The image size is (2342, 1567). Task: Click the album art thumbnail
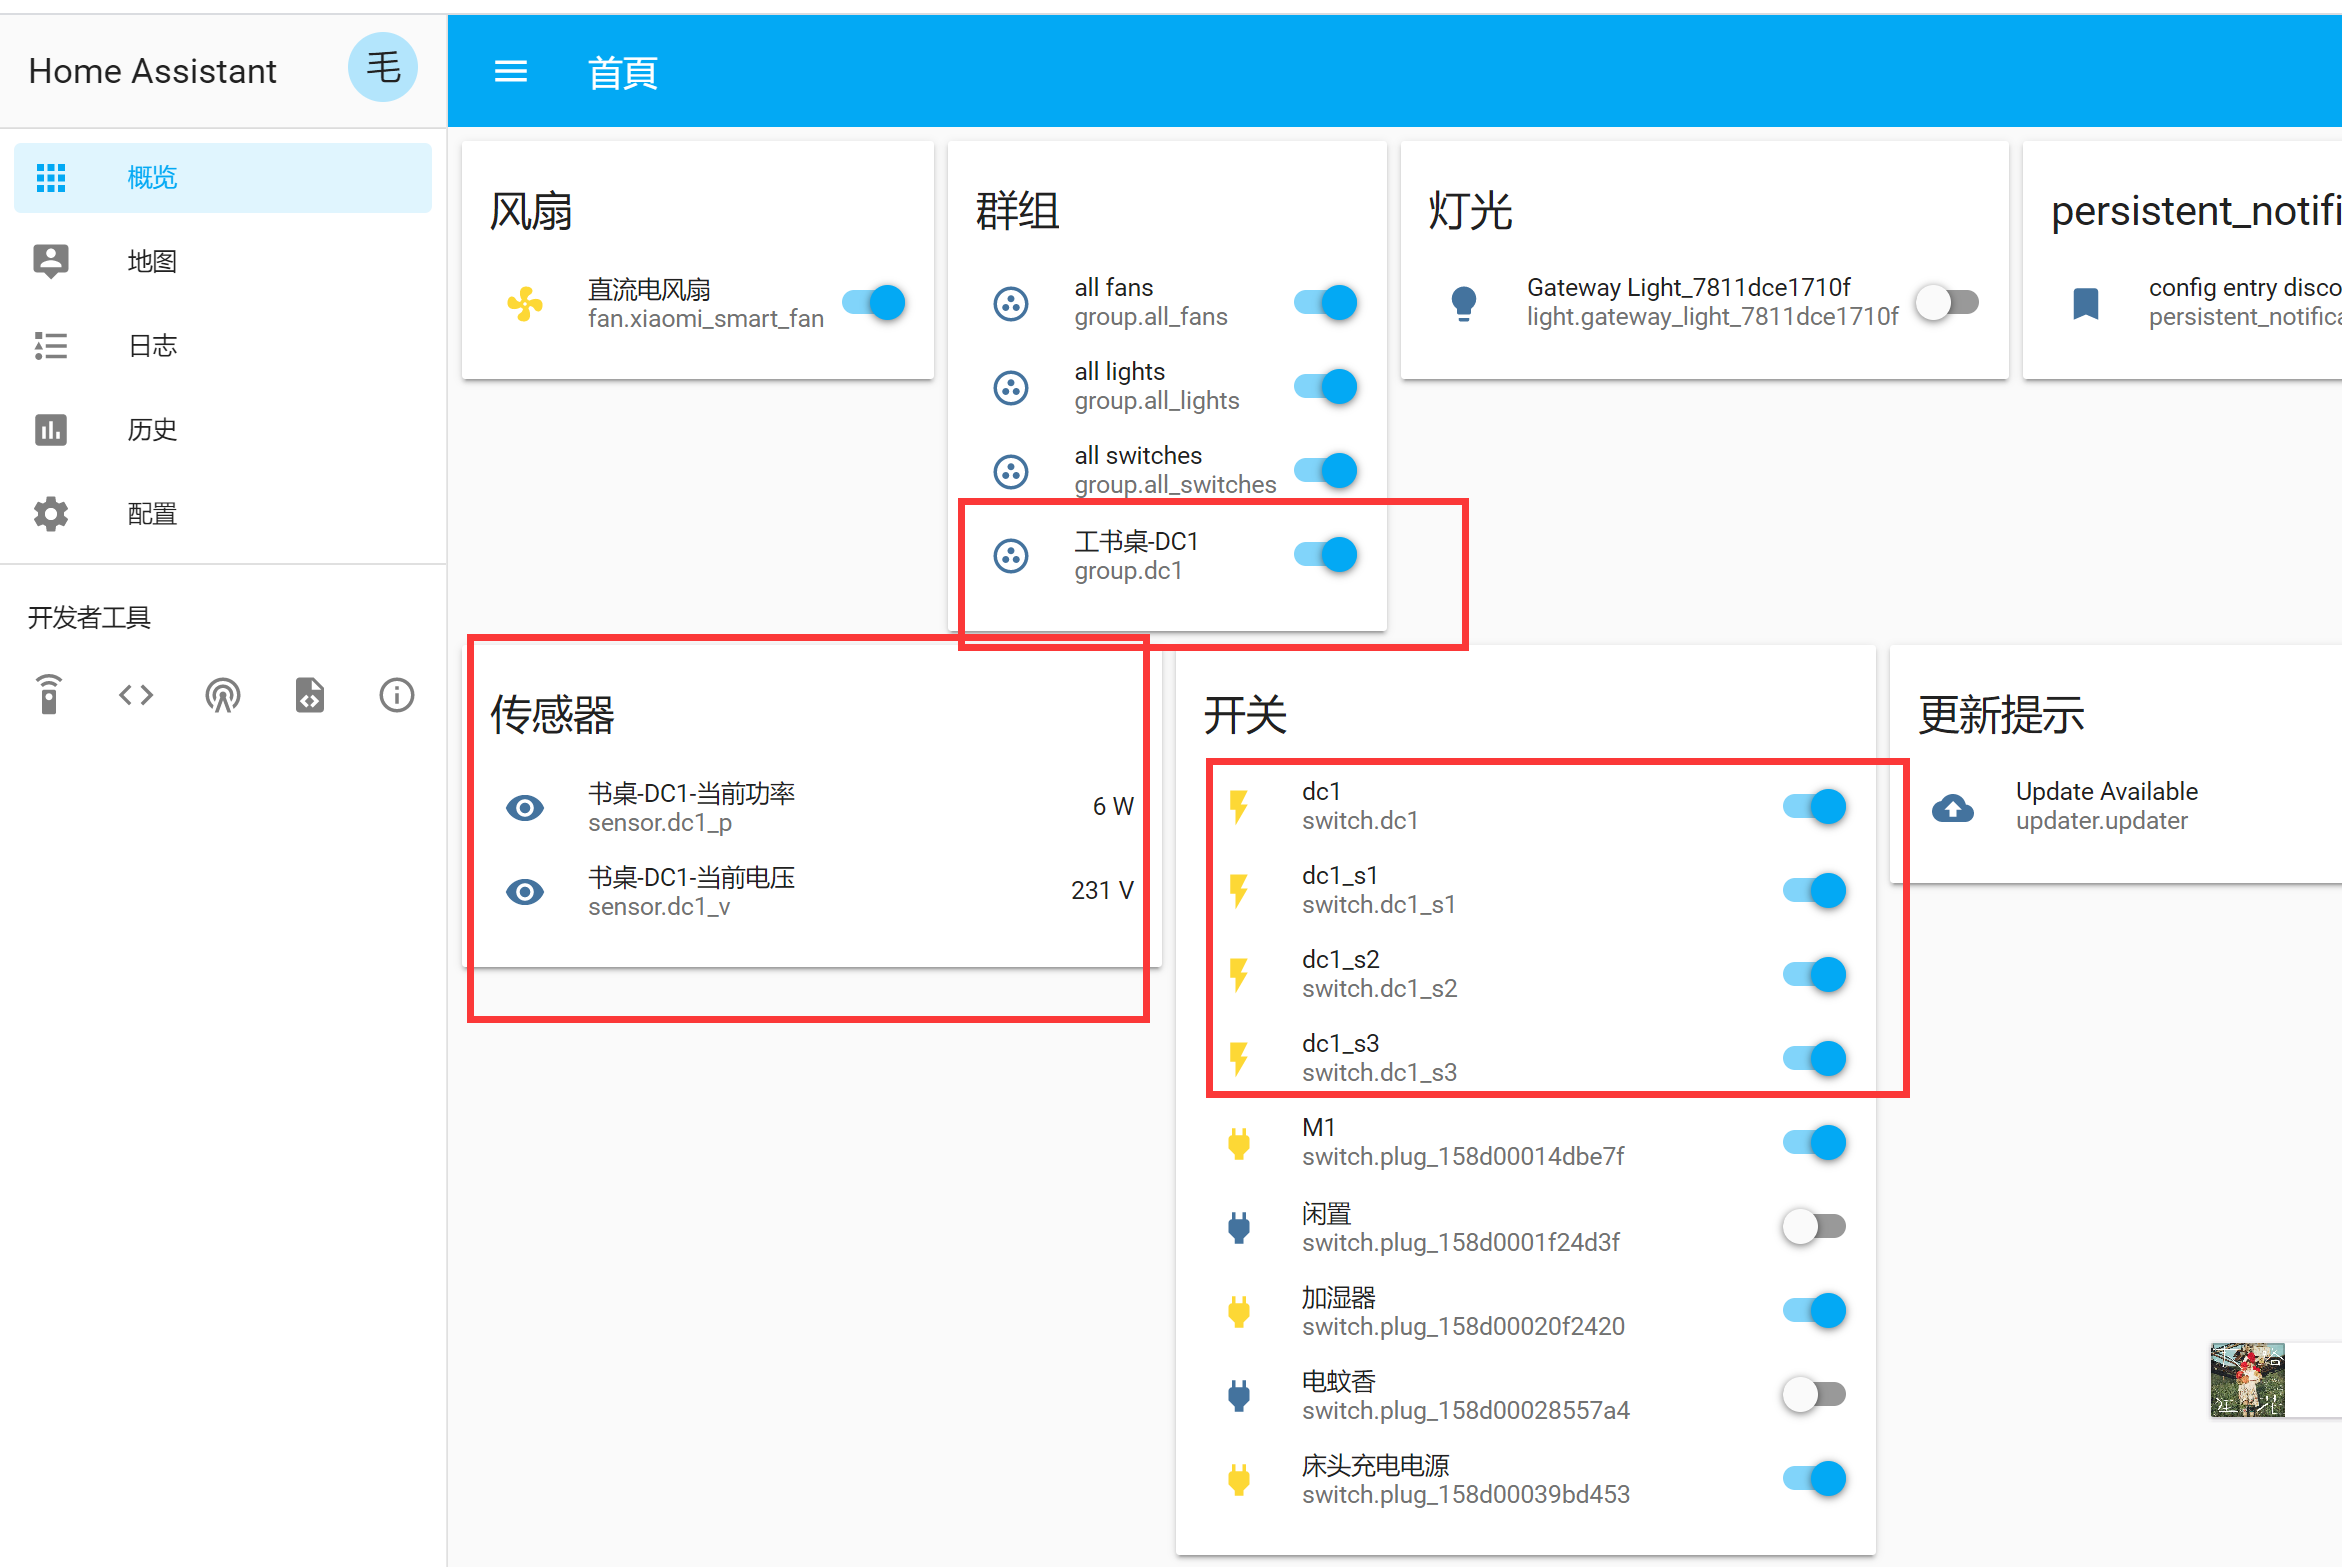click(x=2247, y=1380)
